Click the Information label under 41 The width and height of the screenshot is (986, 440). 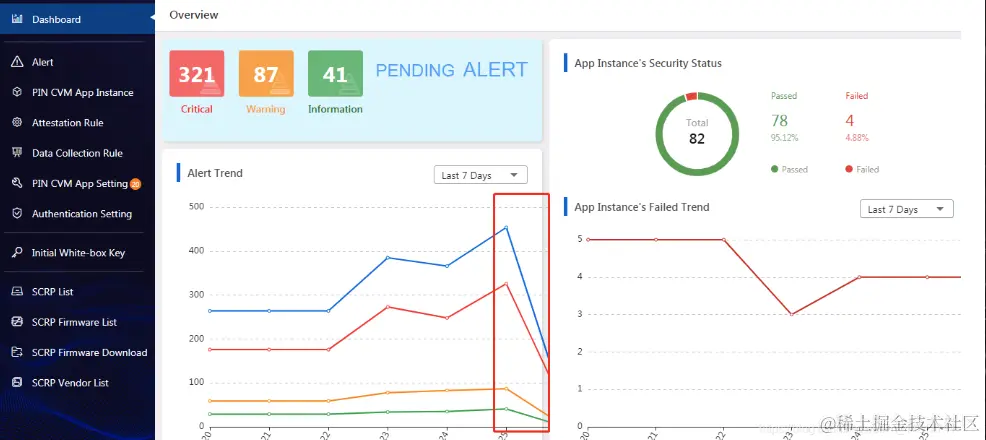point(335,109)
